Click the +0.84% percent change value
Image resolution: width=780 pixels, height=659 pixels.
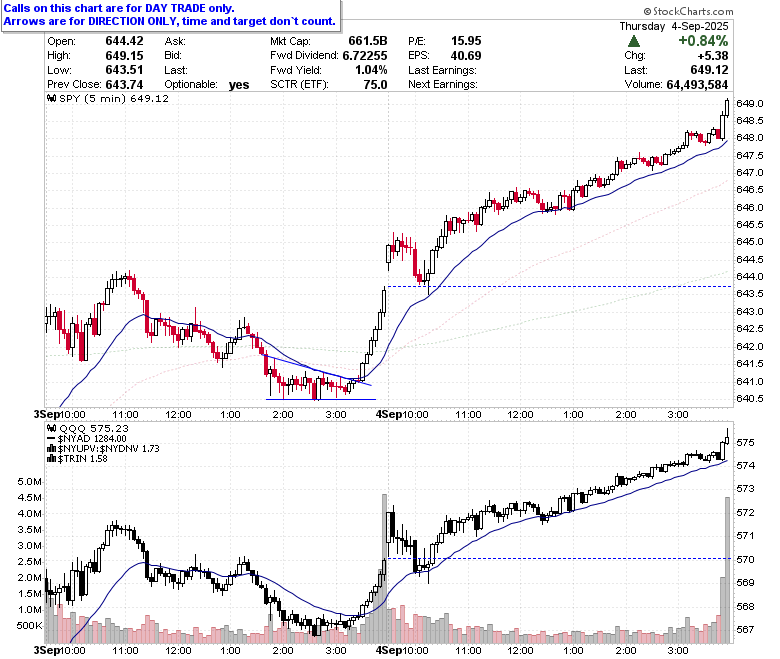(x=703, y=41)
